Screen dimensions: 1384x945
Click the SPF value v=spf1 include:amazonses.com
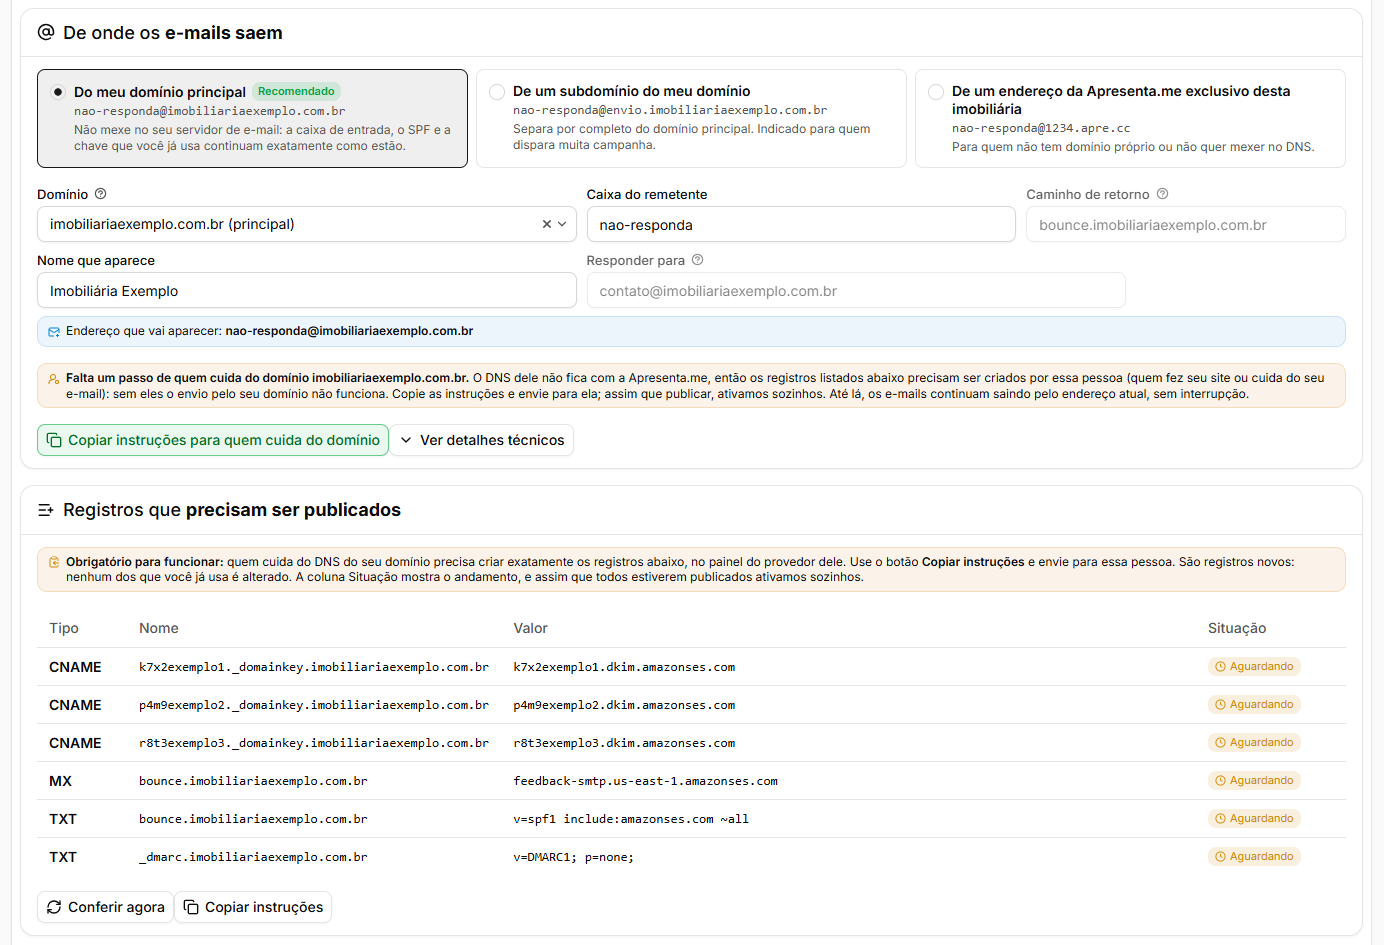[x=631, y=819]
